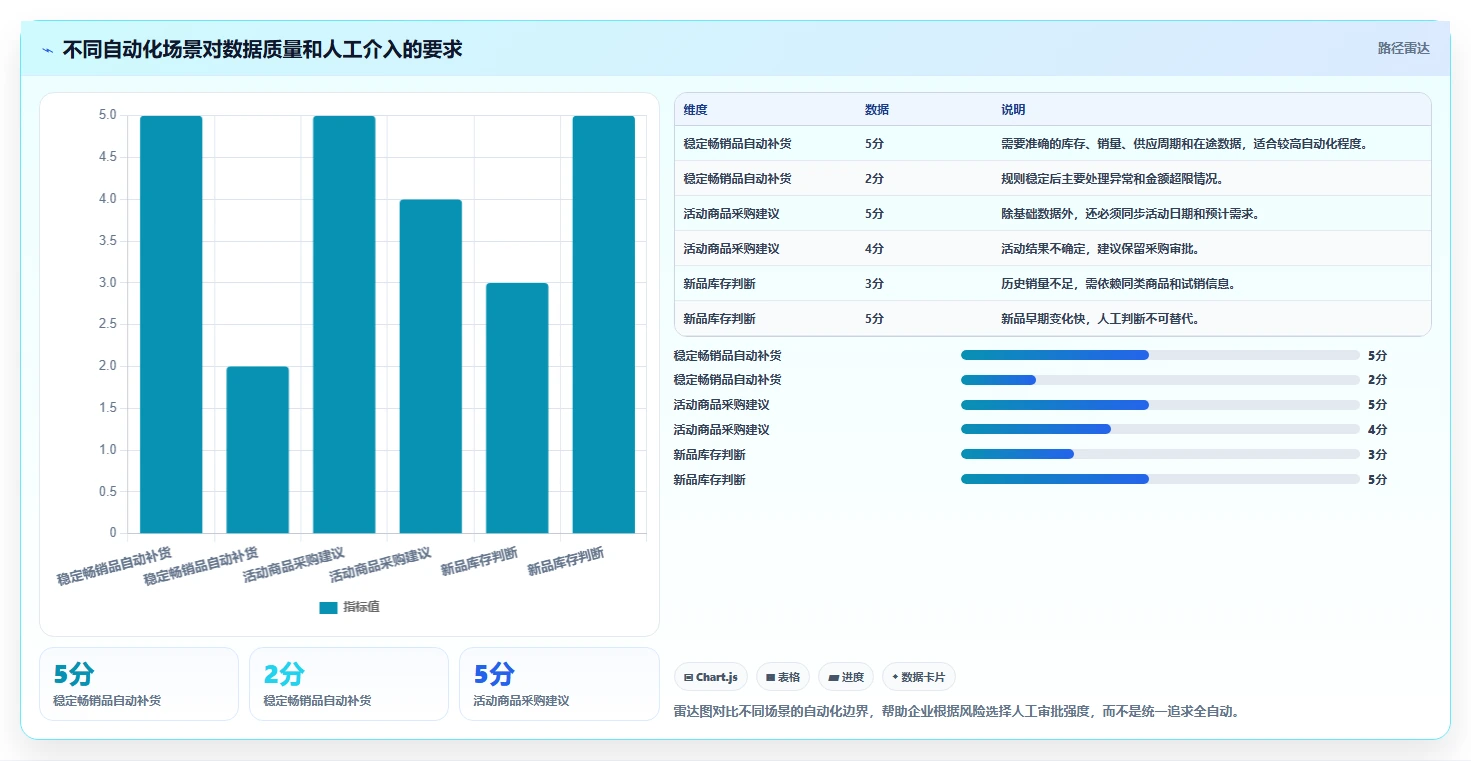1471x761 pixels.
Task: Open the 2分 稳定畅销品自动补货 data card
Action: (349, 684)
